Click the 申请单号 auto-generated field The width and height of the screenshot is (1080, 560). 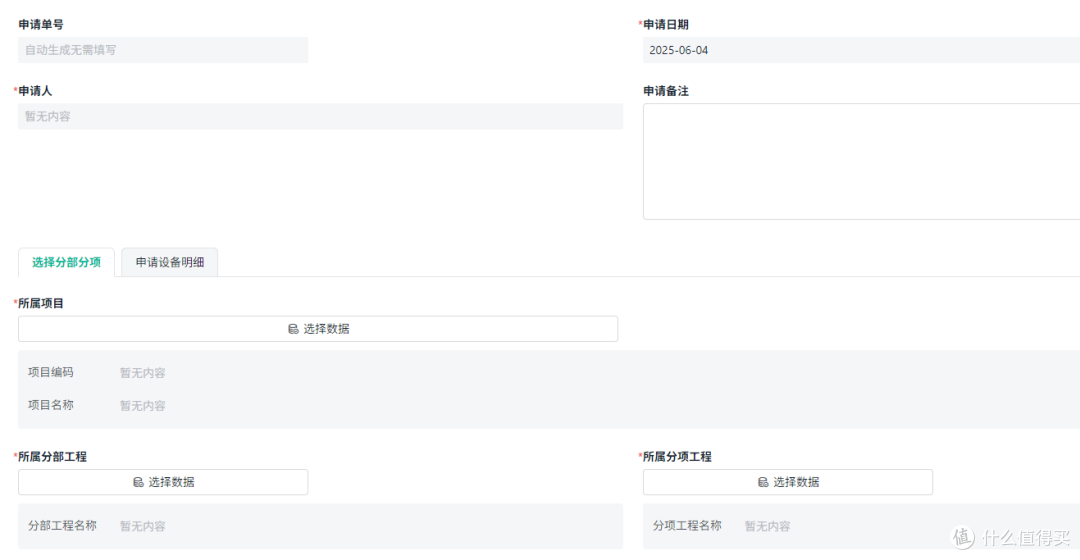pyautogui.click(x=163, y=50)
